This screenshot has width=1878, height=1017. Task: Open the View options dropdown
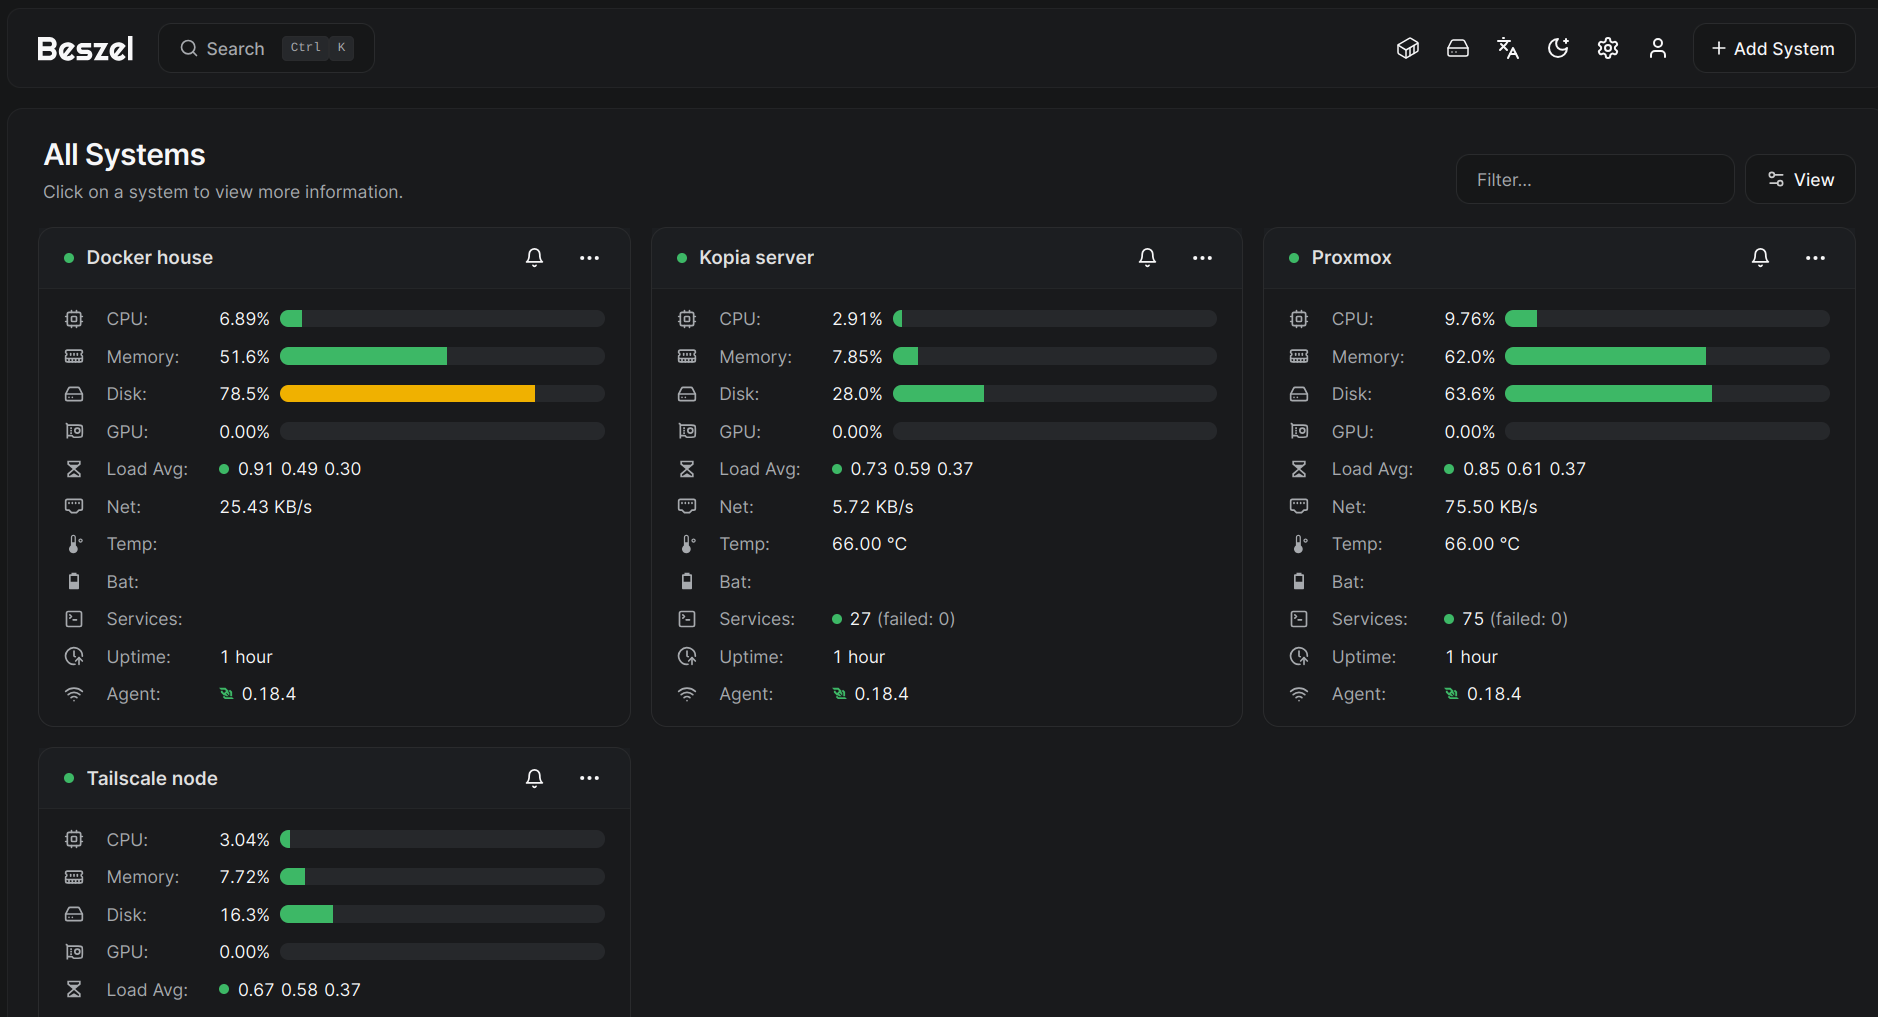click(1800, 180)
